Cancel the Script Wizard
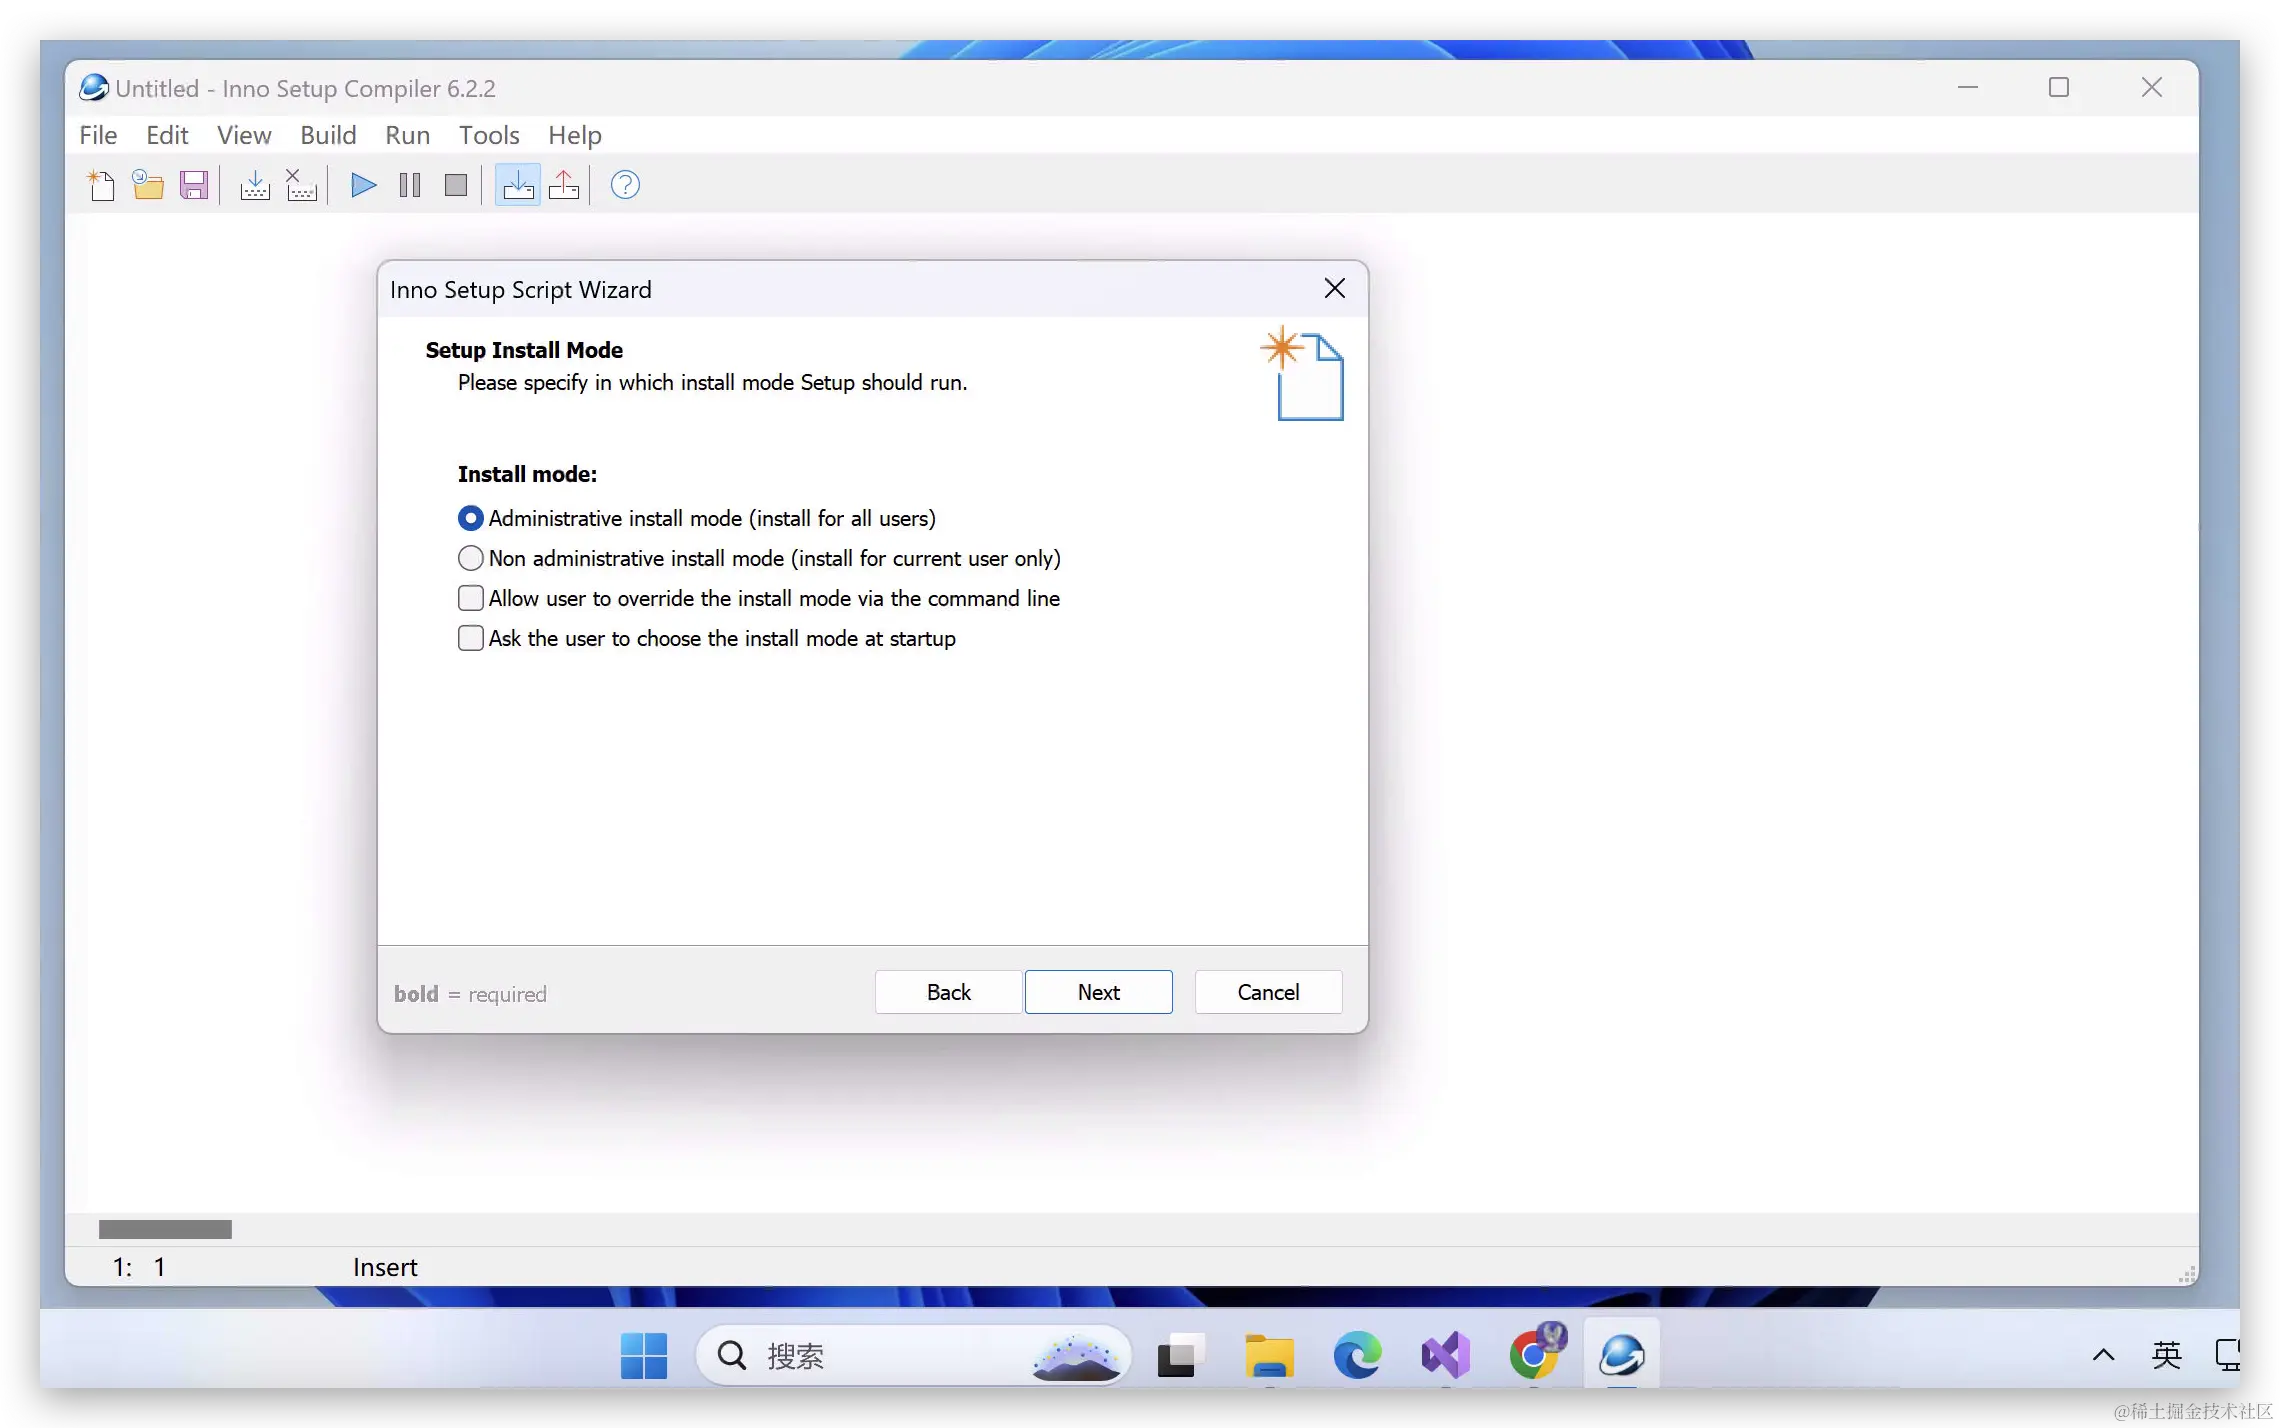The height and width of the screenshot is (1428, 2280). (x=1269, y=992)
